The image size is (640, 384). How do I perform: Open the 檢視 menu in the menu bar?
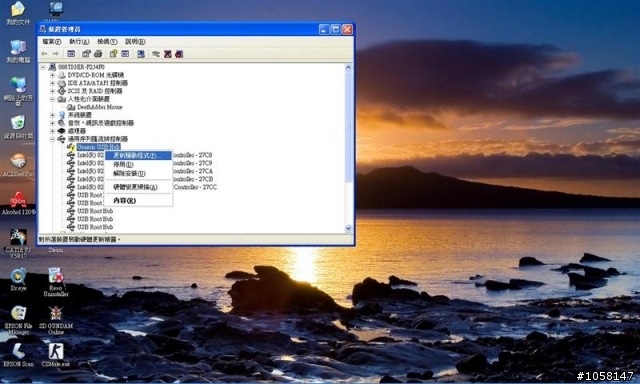pos(107,42)
